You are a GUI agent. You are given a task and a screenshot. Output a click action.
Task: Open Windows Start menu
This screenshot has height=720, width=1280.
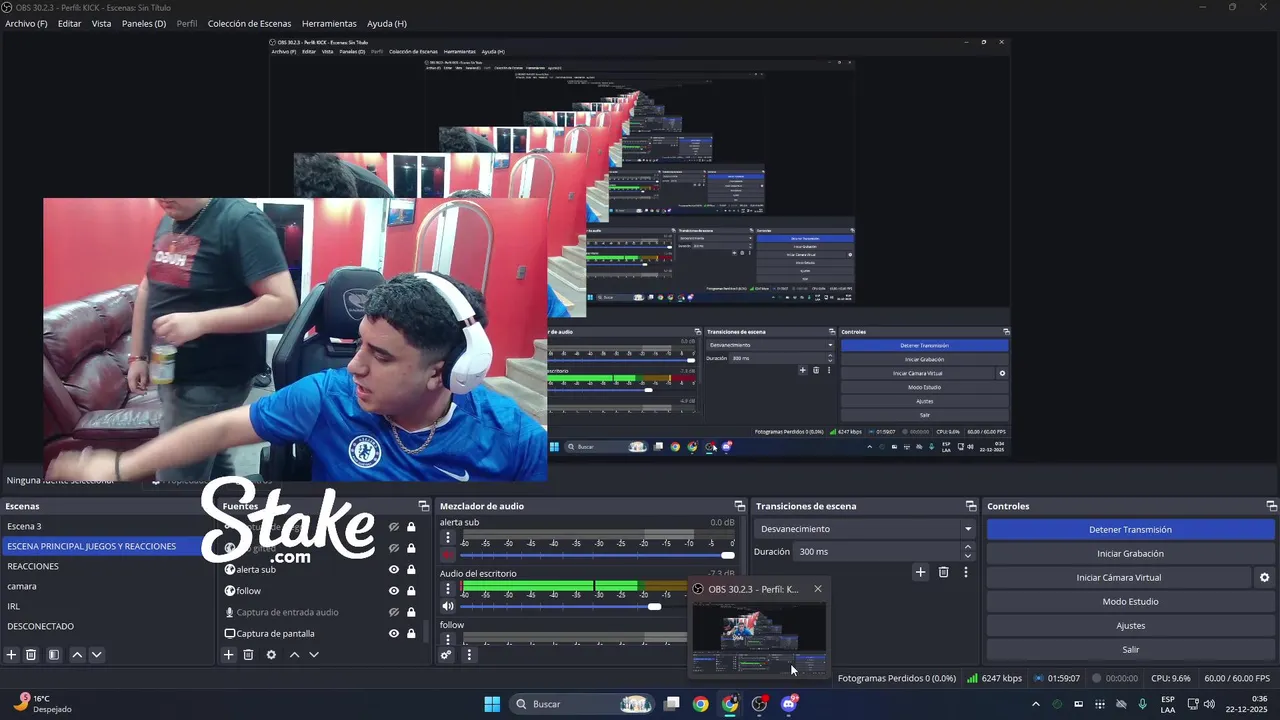coord(492,704)
